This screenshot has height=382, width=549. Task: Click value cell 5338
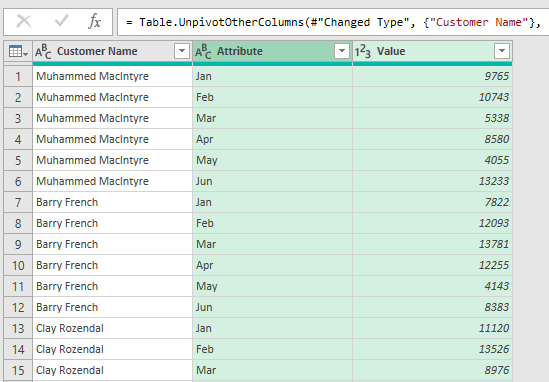click(432, 118)
